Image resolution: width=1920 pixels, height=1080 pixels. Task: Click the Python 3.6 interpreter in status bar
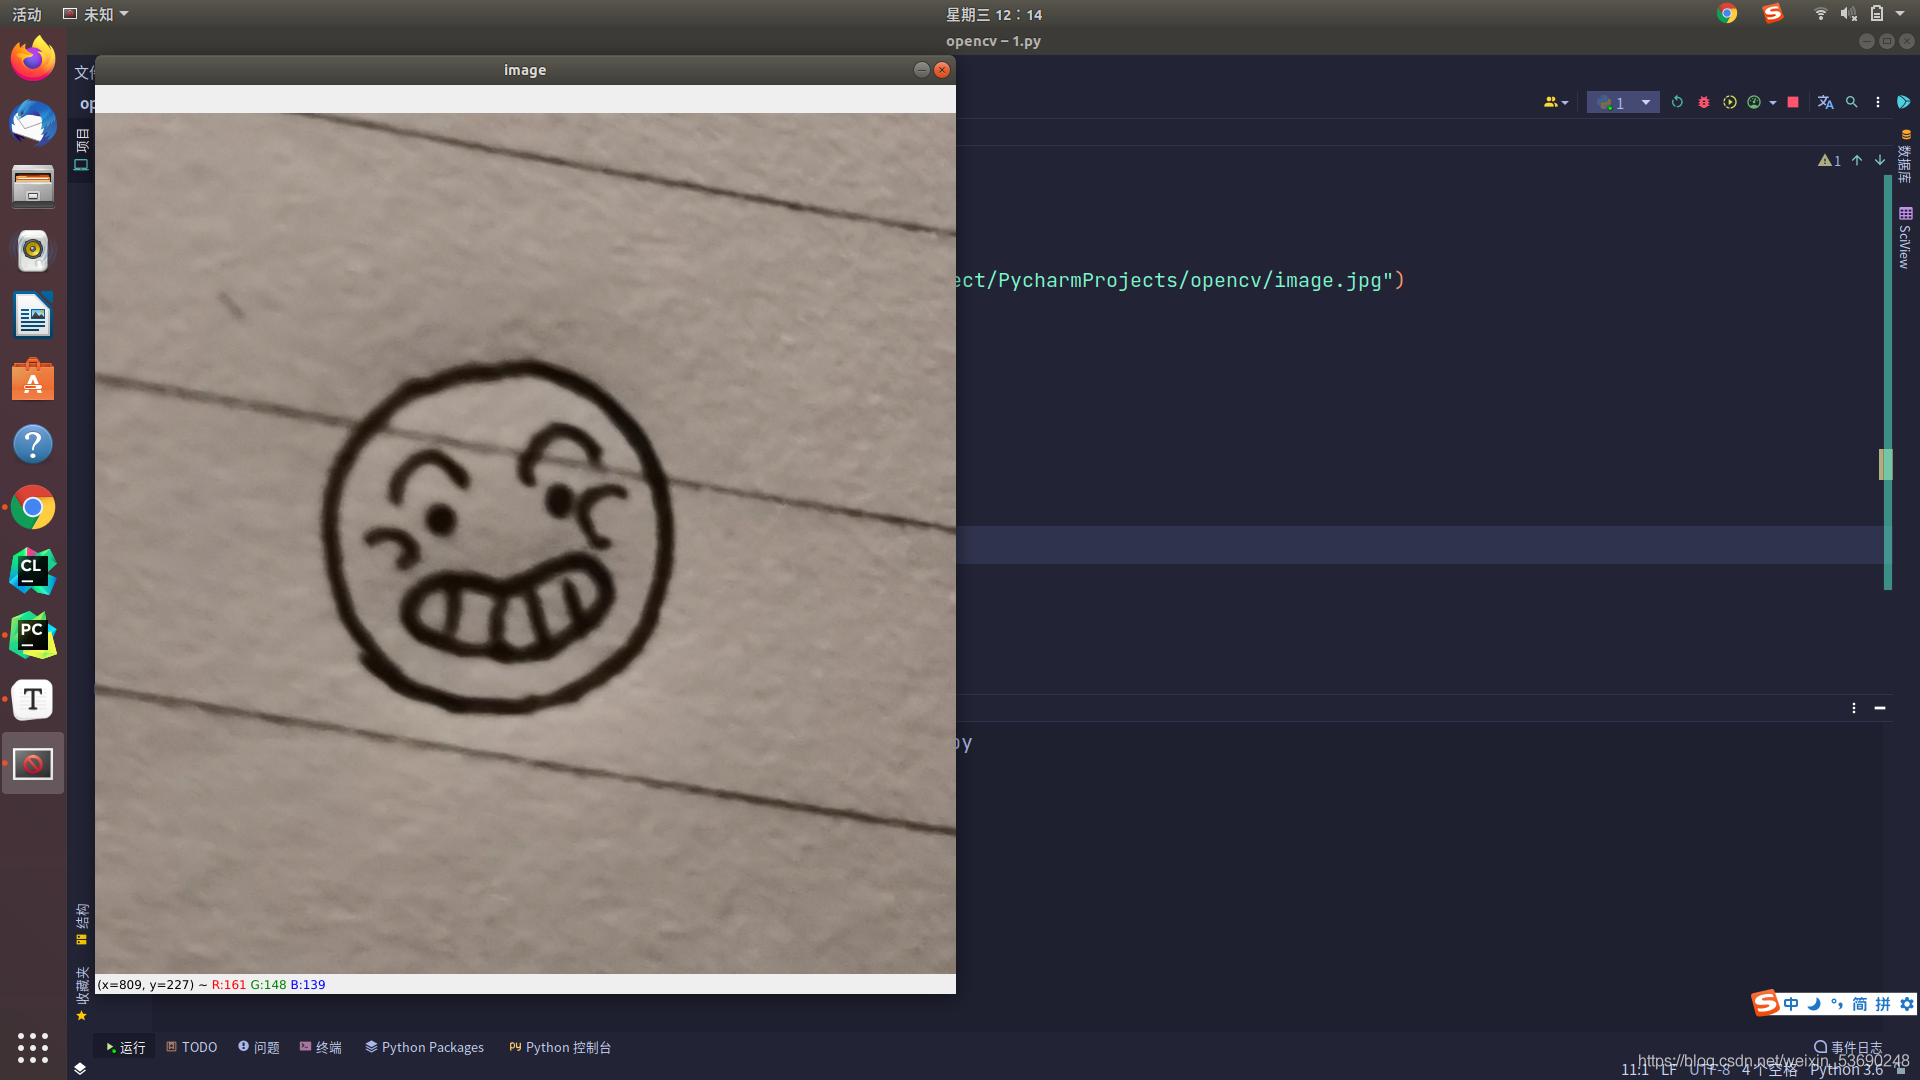tap(1846, 1070)
